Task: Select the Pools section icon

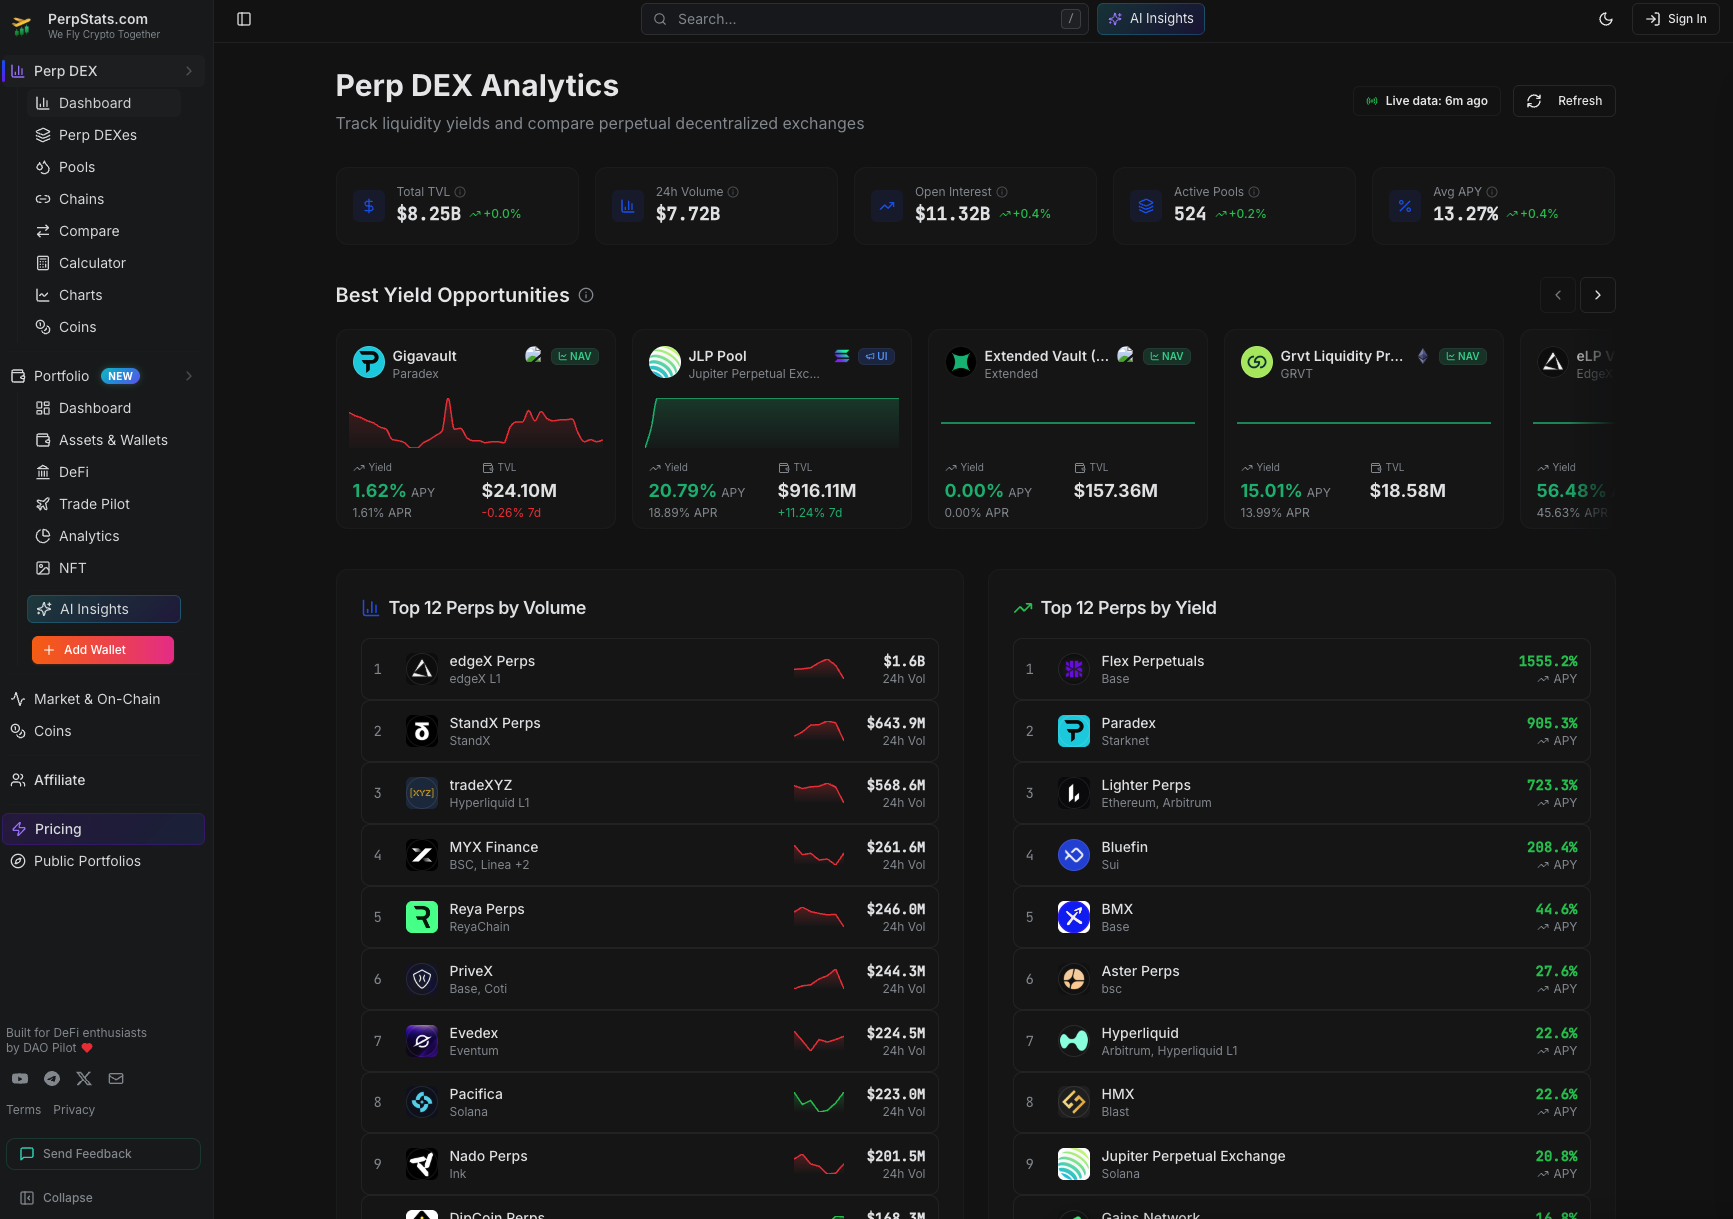Action: click(x=42, y=167)
